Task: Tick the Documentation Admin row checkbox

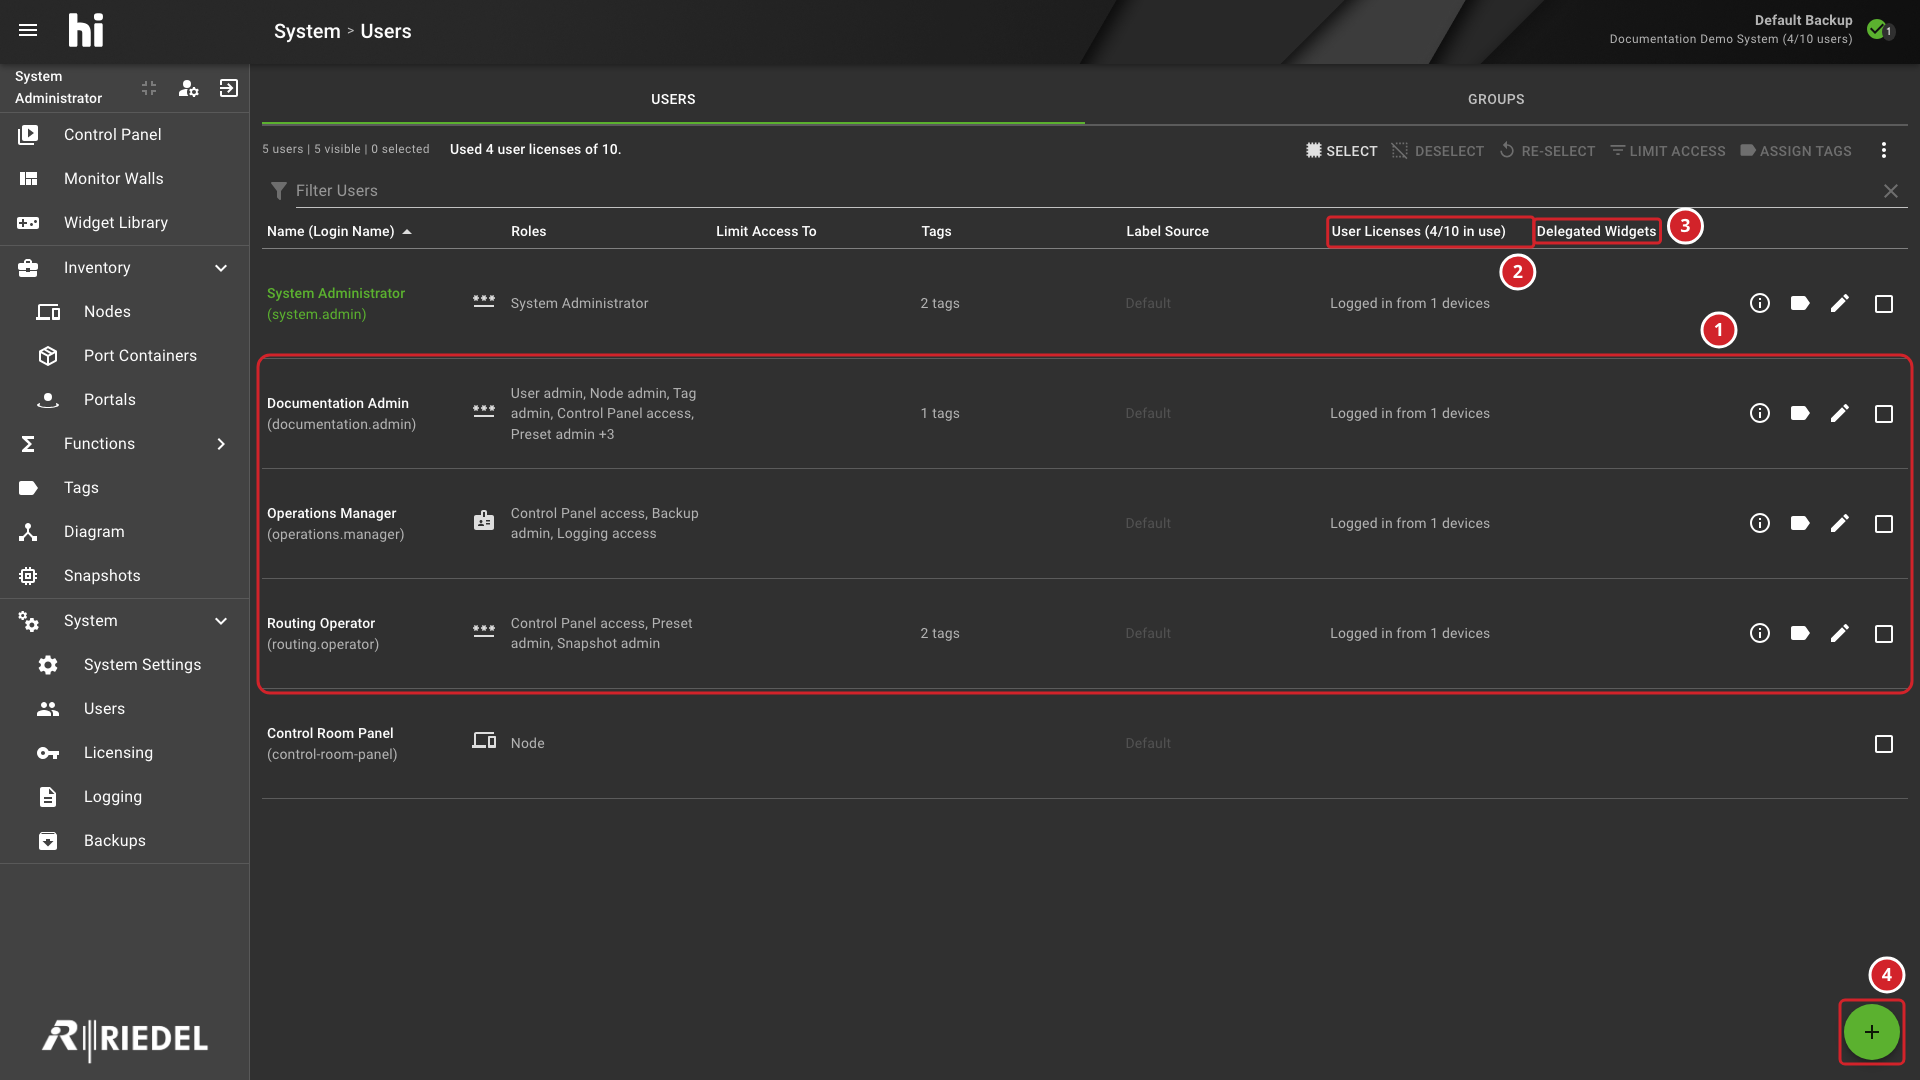Action: pyautogui.click(x=1884, y=414)
